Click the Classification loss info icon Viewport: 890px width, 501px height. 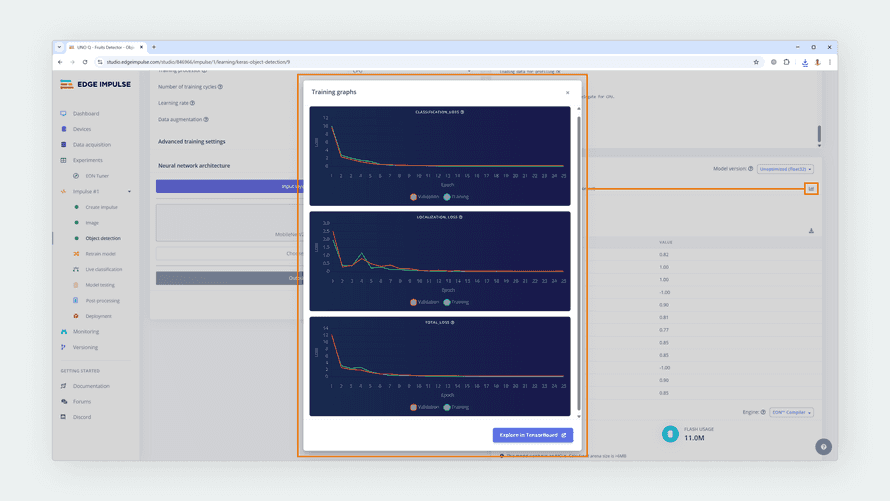point(462,112)
